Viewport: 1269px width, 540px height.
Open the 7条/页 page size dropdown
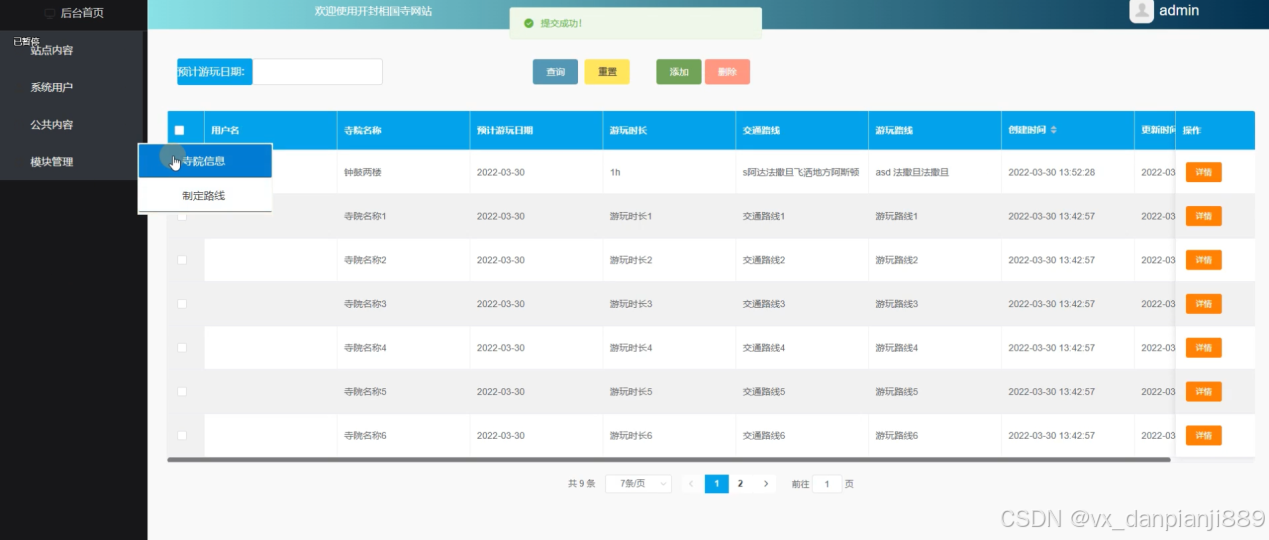[638, 484]
